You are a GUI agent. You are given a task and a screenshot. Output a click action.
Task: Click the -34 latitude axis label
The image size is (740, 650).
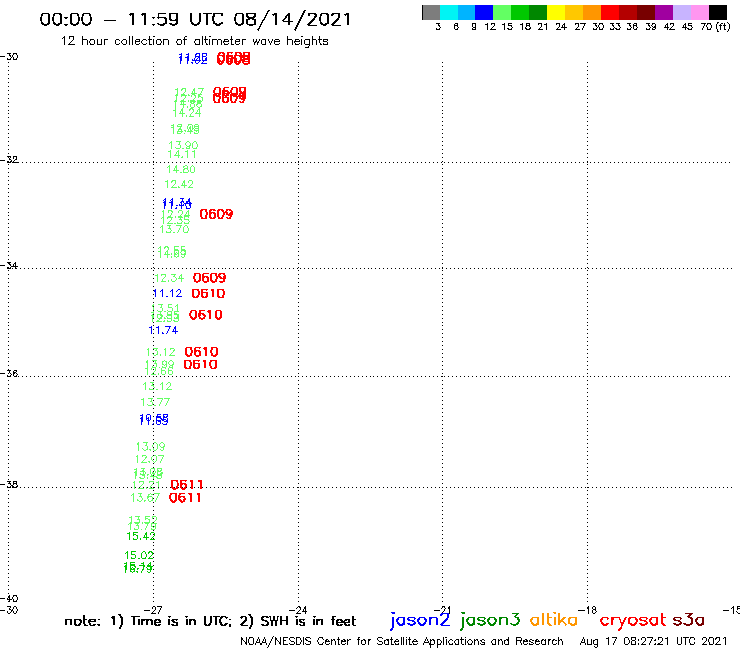click(10, 266)
